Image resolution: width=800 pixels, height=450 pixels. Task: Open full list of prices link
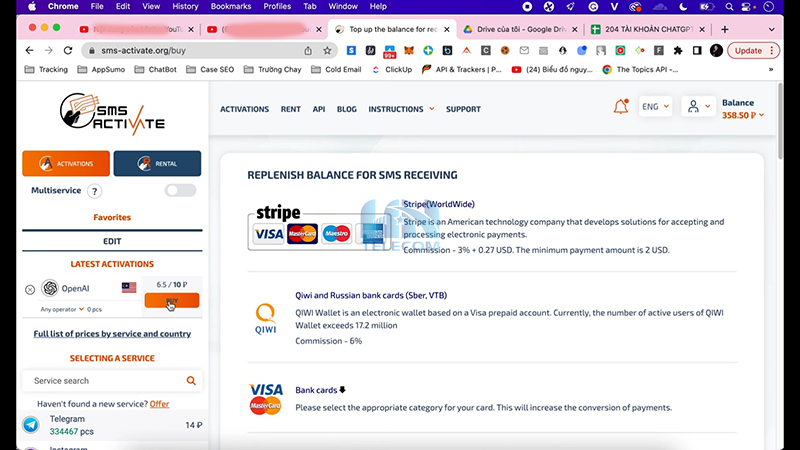tap(112, 334)
